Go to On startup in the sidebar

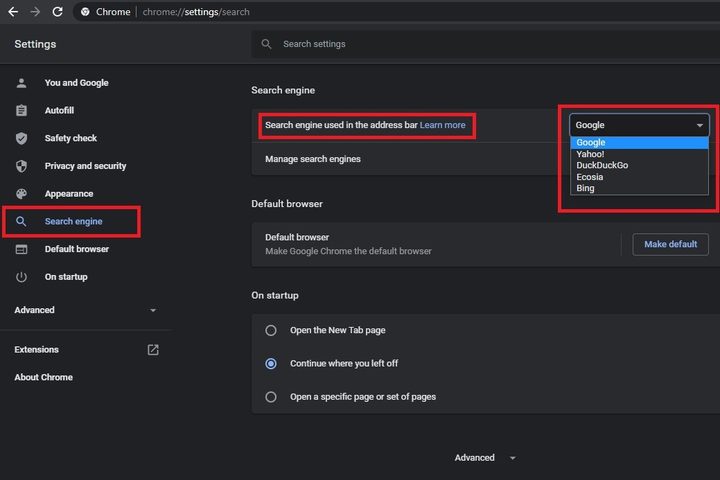tap(66, 277)
